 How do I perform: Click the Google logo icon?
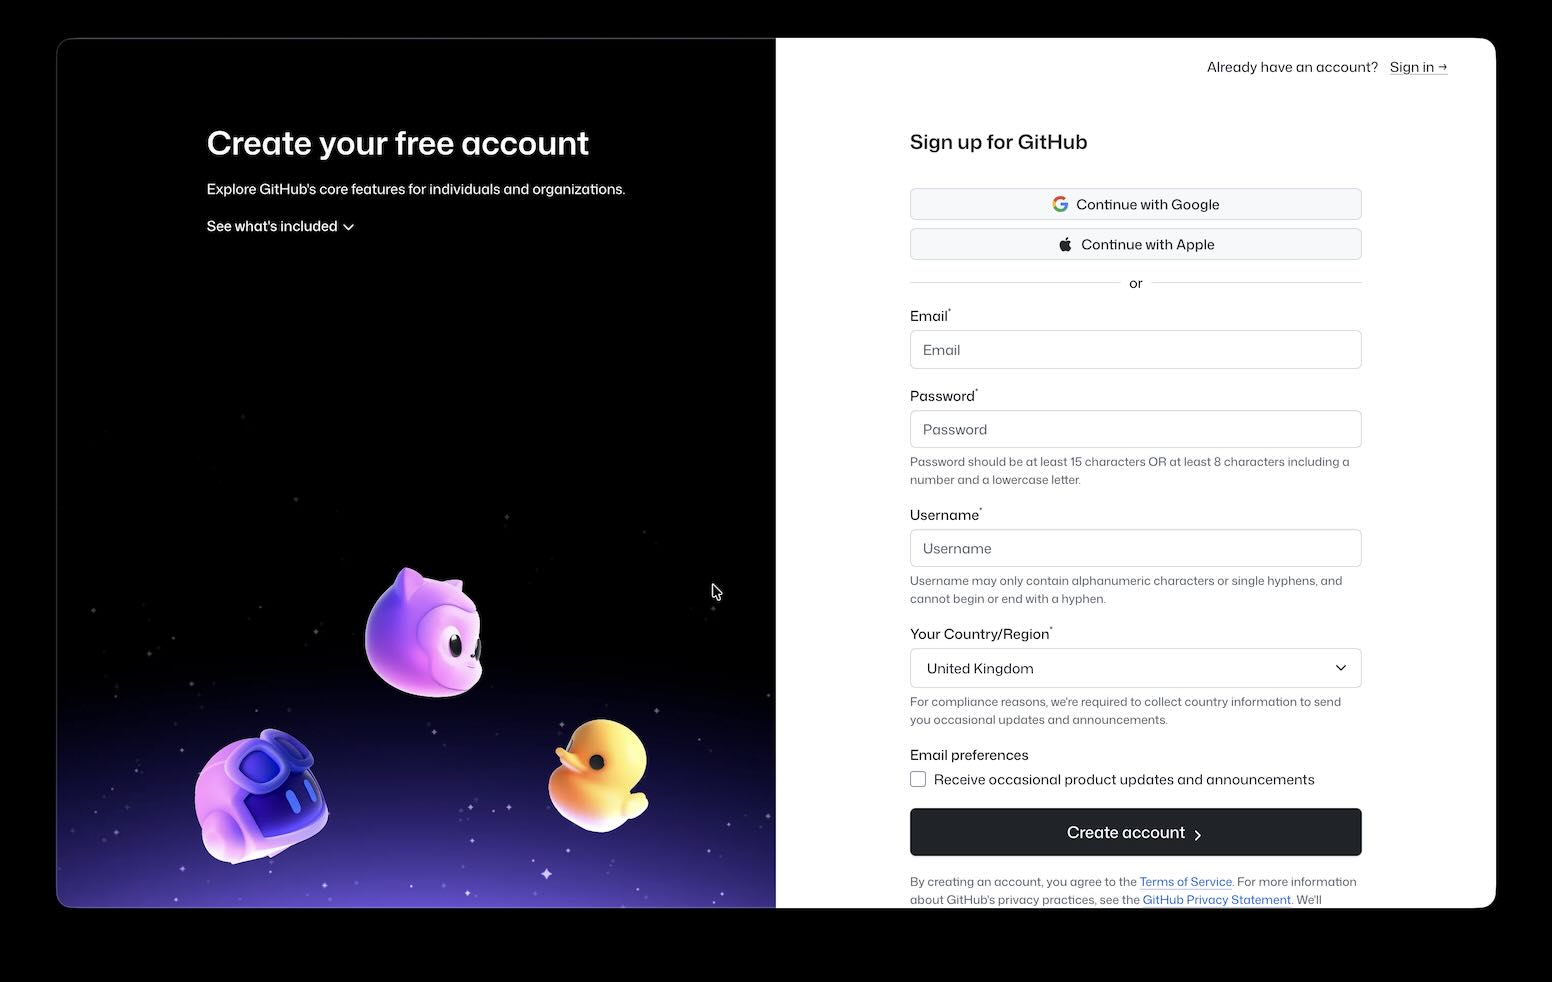click(x=1060, y=204)
